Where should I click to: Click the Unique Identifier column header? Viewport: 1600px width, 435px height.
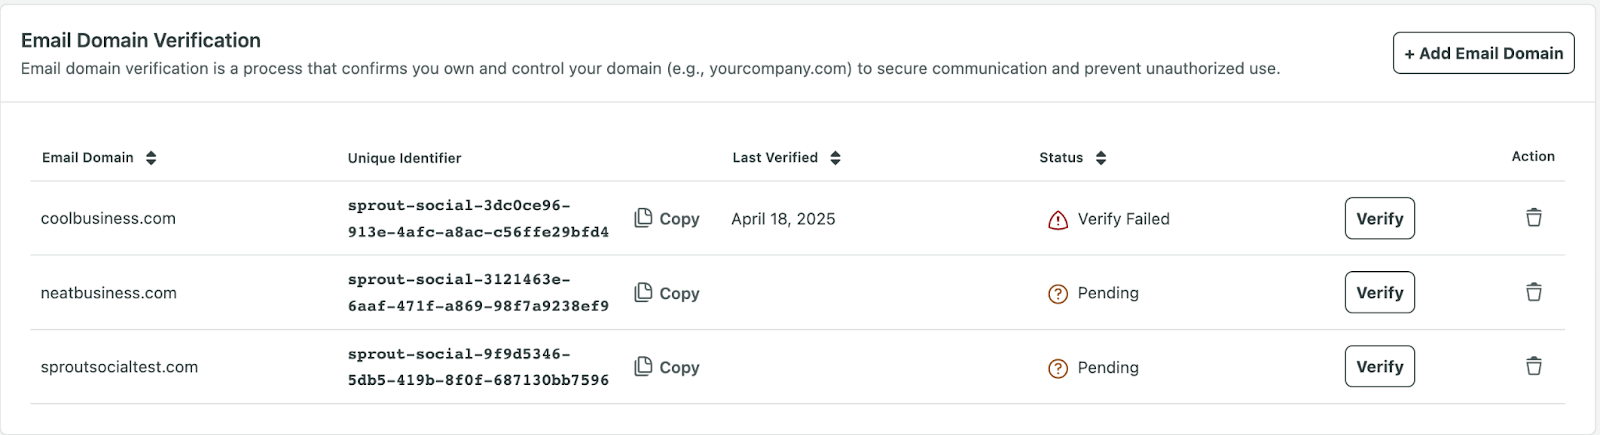(404, 158)
